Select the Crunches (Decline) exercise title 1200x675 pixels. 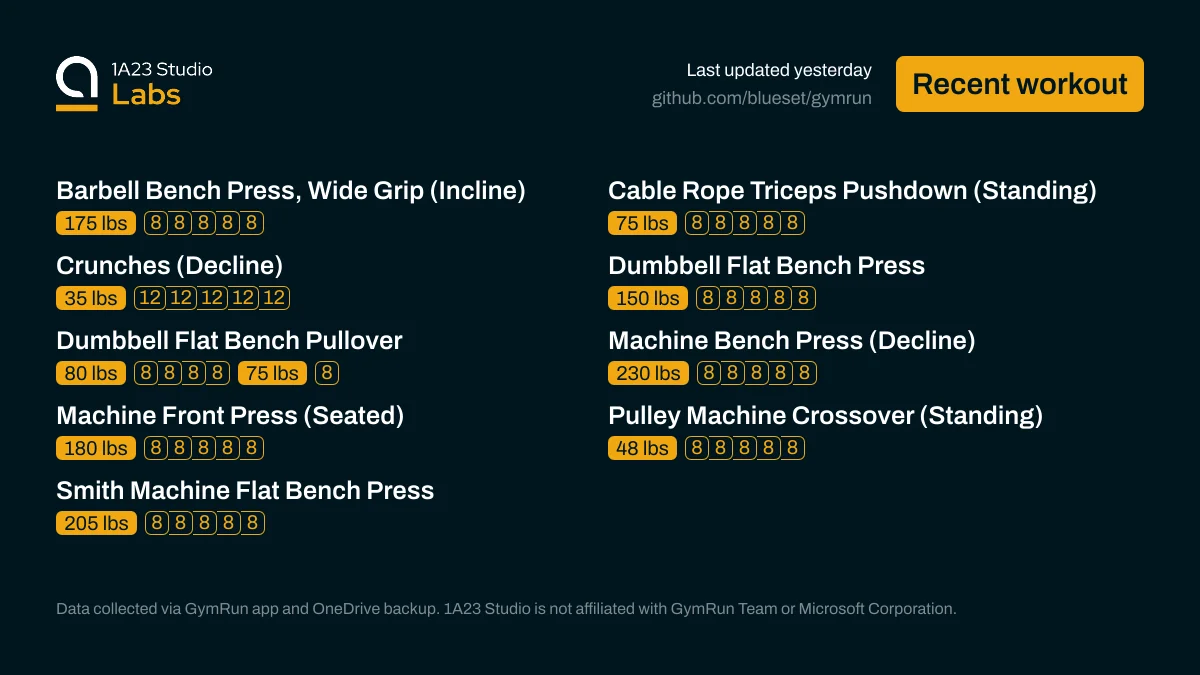(169, 265)
